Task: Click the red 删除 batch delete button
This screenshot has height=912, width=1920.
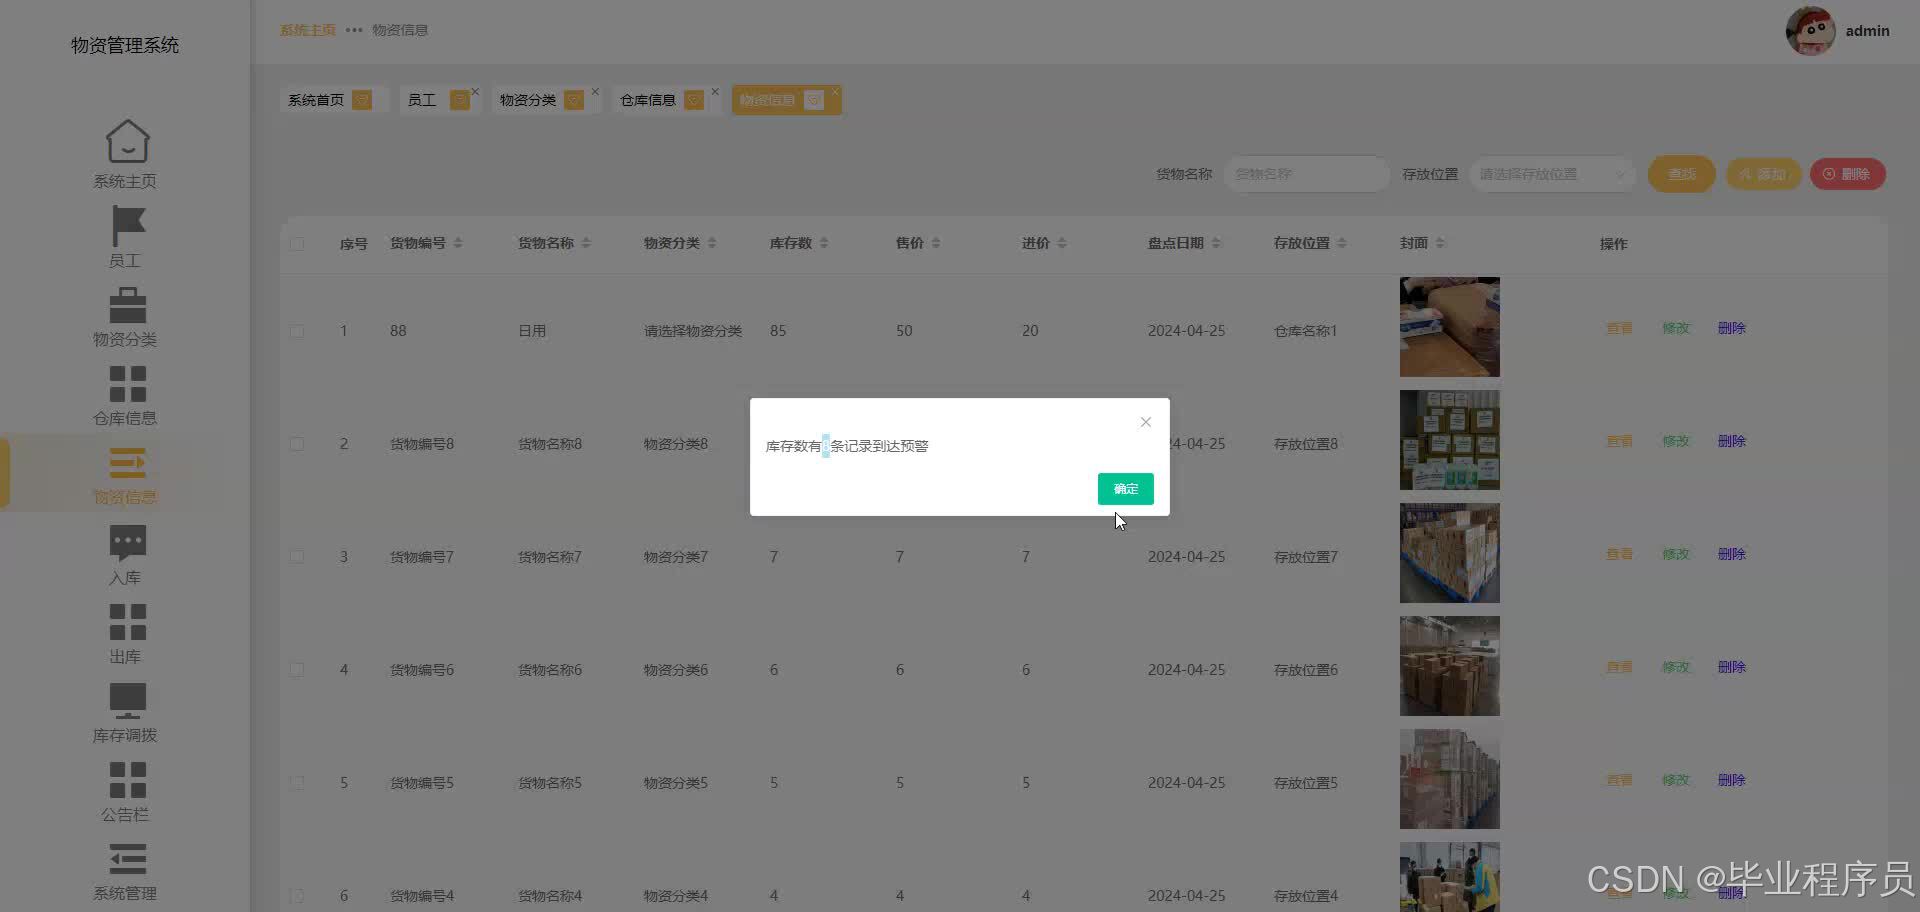Action: point(1847,174)
